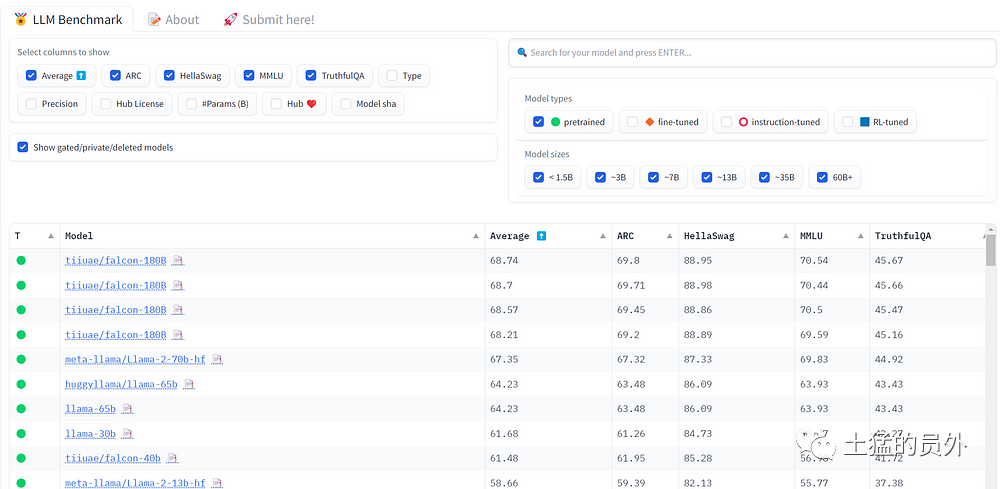This screenshot has width=1000, height=489.
Task: Open the first tiiuae/falcon-180B link with 68.74 average
Action: (115, 260)
